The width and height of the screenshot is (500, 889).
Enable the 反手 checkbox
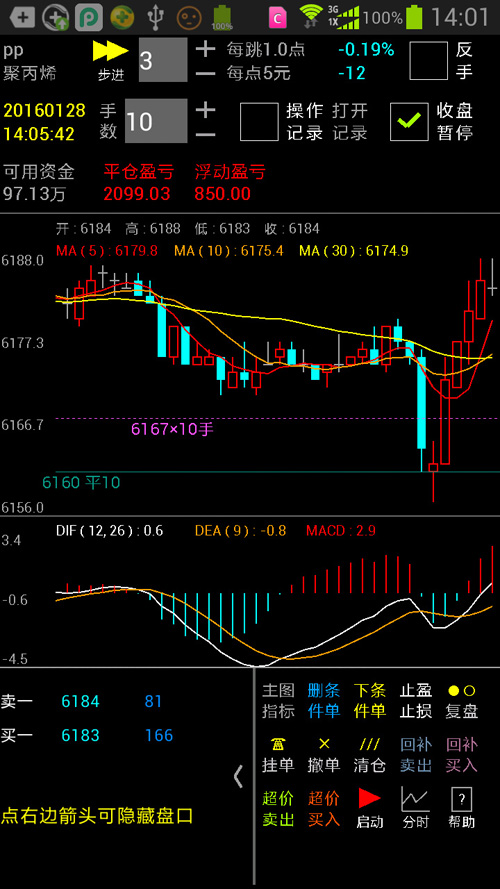429,61
